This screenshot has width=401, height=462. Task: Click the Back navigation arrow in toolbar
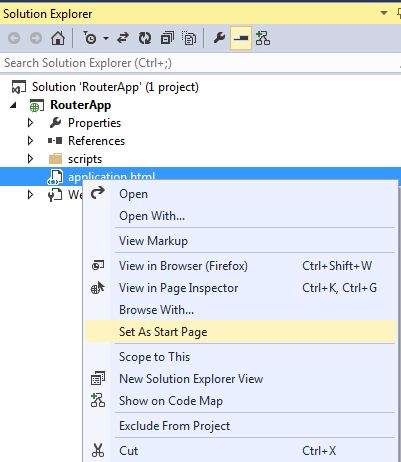[x=14, y=38]
